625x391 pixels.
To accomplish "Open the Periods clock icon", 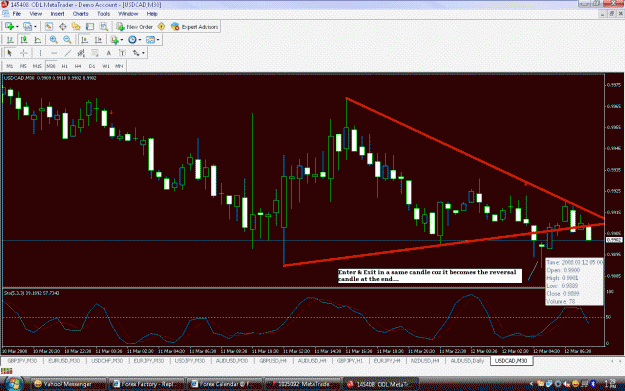I will coord(132,40).
